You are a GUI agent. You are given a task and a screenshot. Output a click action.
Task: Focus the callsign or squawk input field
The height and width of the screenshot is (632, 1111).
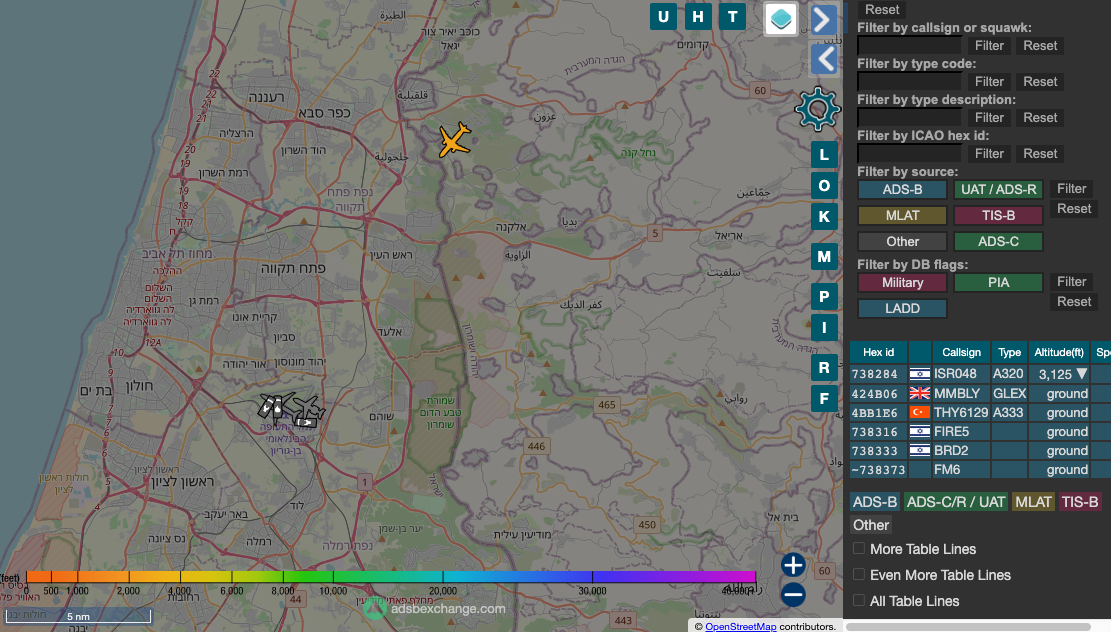click(x=909, y=45)
